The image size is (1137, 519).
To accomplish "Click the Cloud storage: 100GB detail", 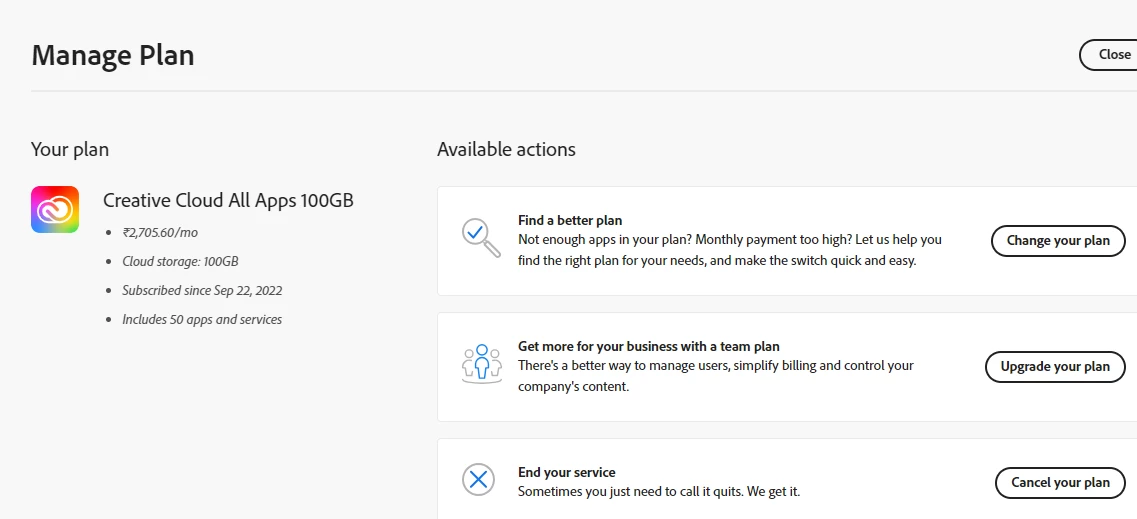I will tap(180, 261).
